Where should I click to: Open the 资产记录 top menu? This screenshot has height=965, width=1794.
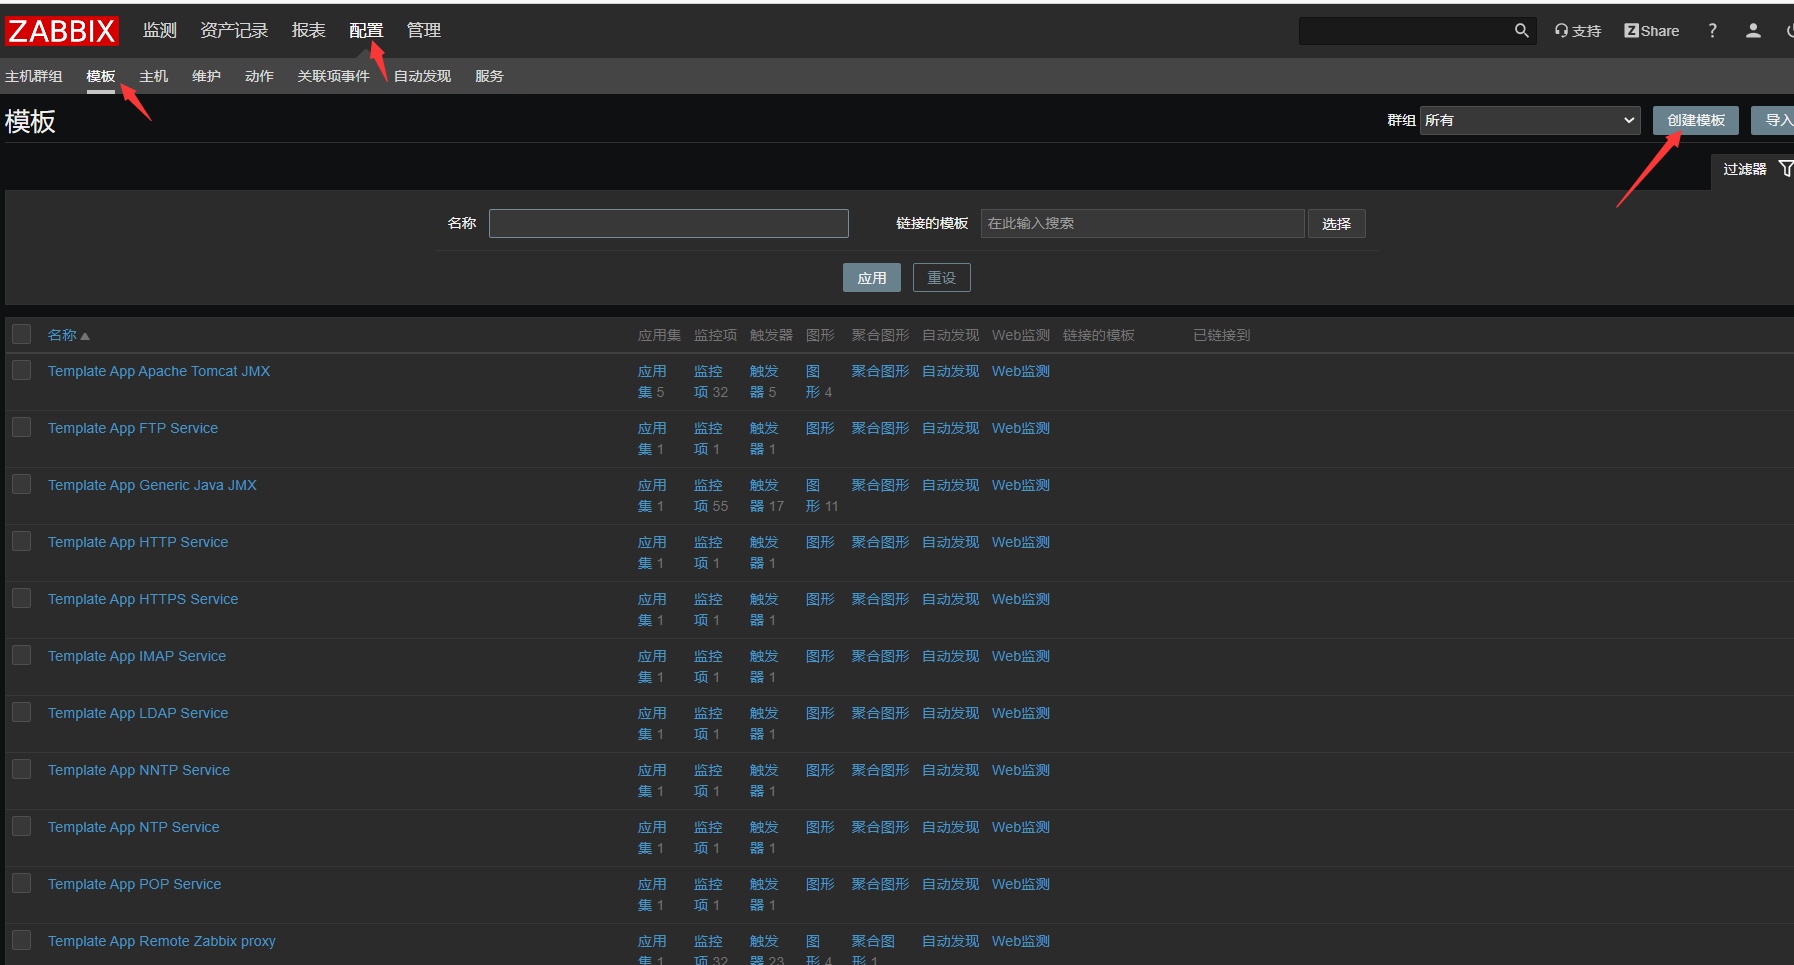(x=234, y=31)
